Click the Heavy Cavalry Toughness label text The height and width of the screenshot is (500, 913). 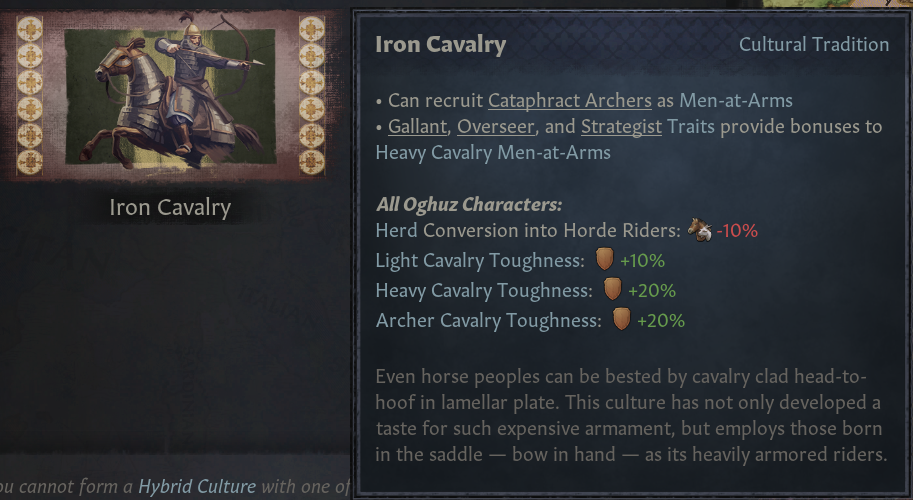pyautogui.click(x=484, y=290)
